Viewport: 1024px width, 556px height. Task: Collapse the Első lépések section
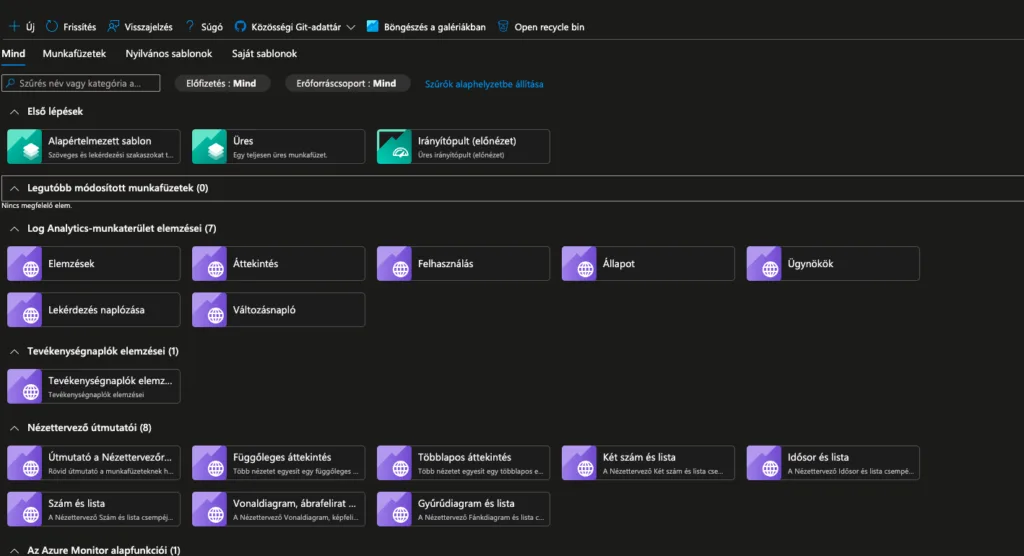tap(14, 111)
